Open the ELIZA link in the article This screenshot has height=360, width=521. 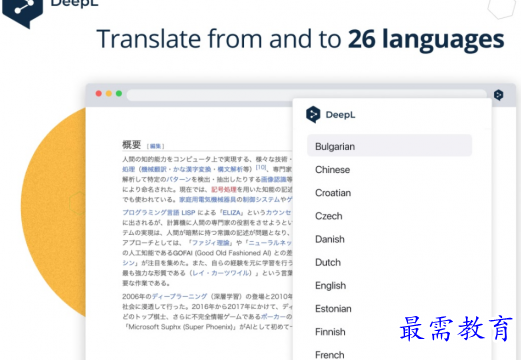pyautogui.click(x=231, y=212)
